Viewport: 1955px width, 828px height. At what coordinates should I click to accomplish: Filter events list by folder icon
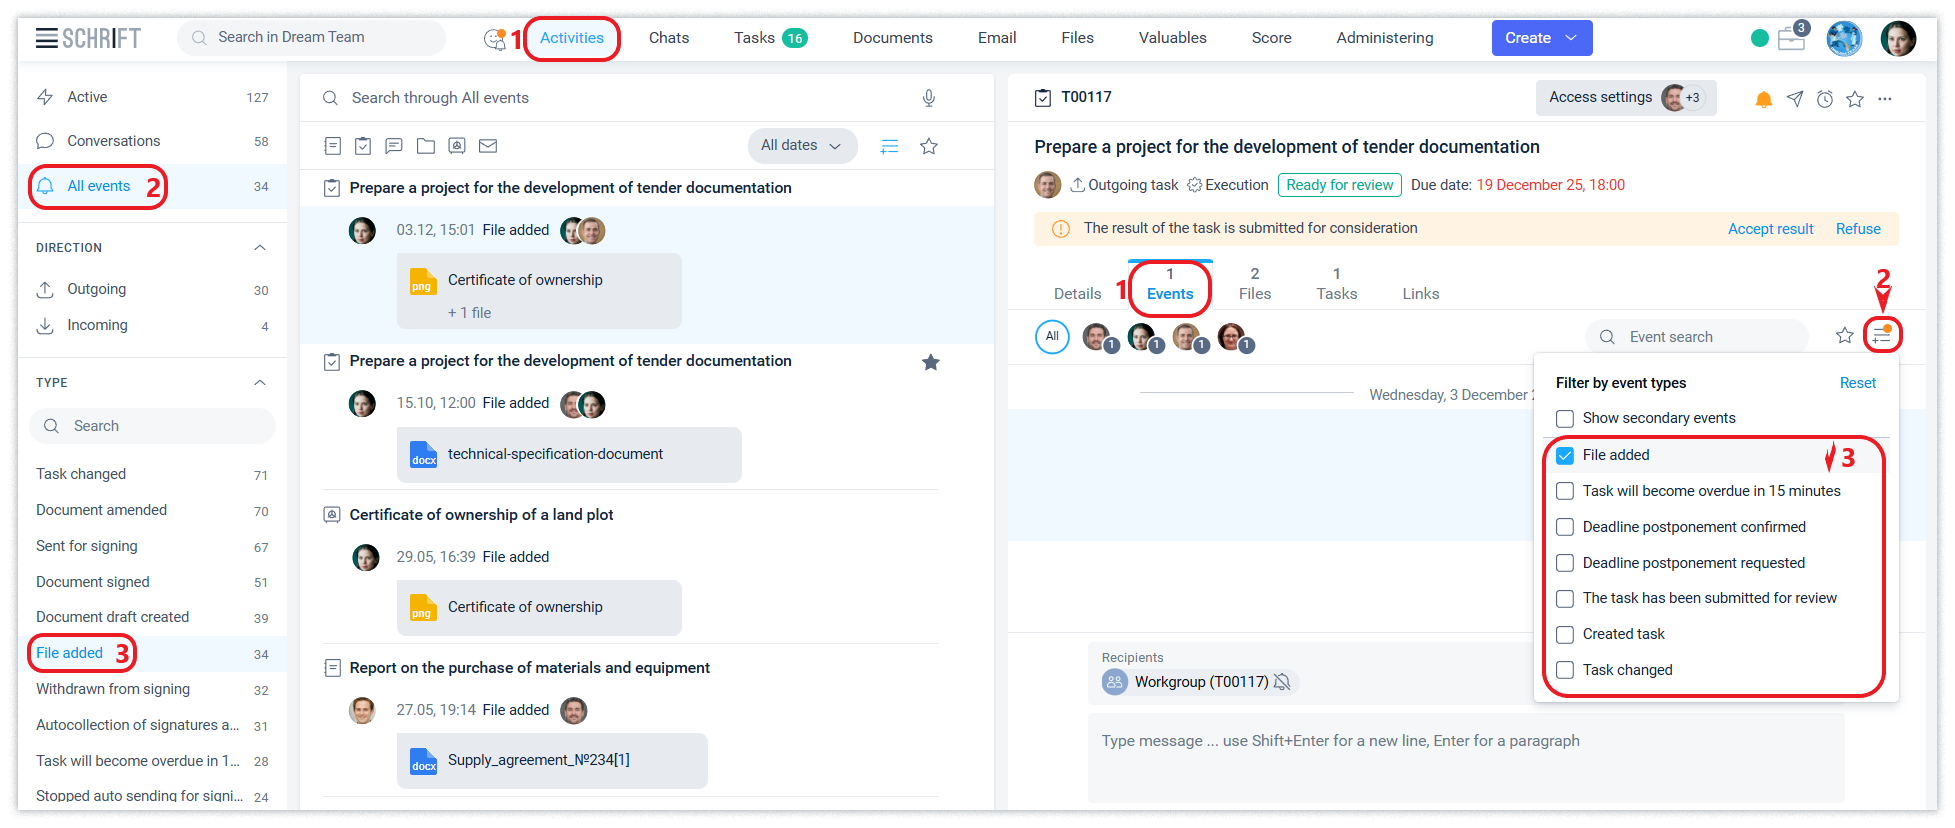426,146
